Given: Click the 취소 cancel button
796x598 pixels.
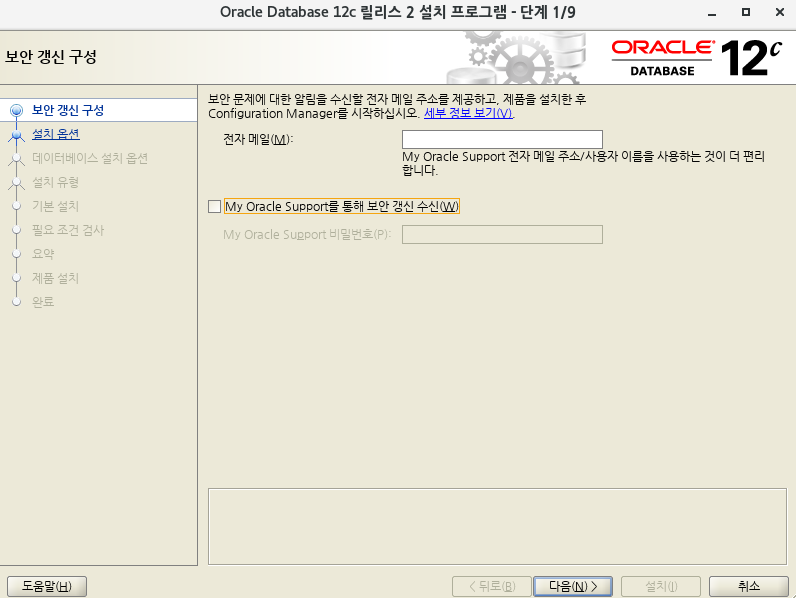Looking at the screenshot, I should tap(749, 586).
